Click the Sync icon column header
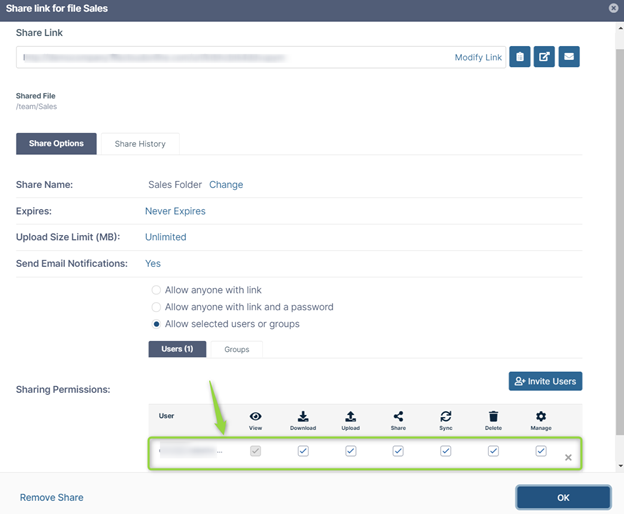The image size is (624, 514). [446, 421]
